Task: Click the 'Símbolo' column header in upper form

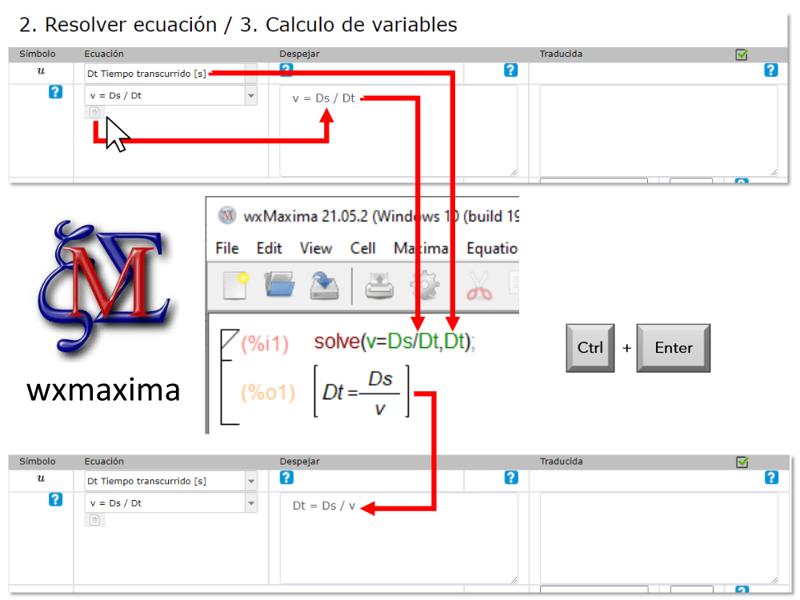Action: pos(37,54)
